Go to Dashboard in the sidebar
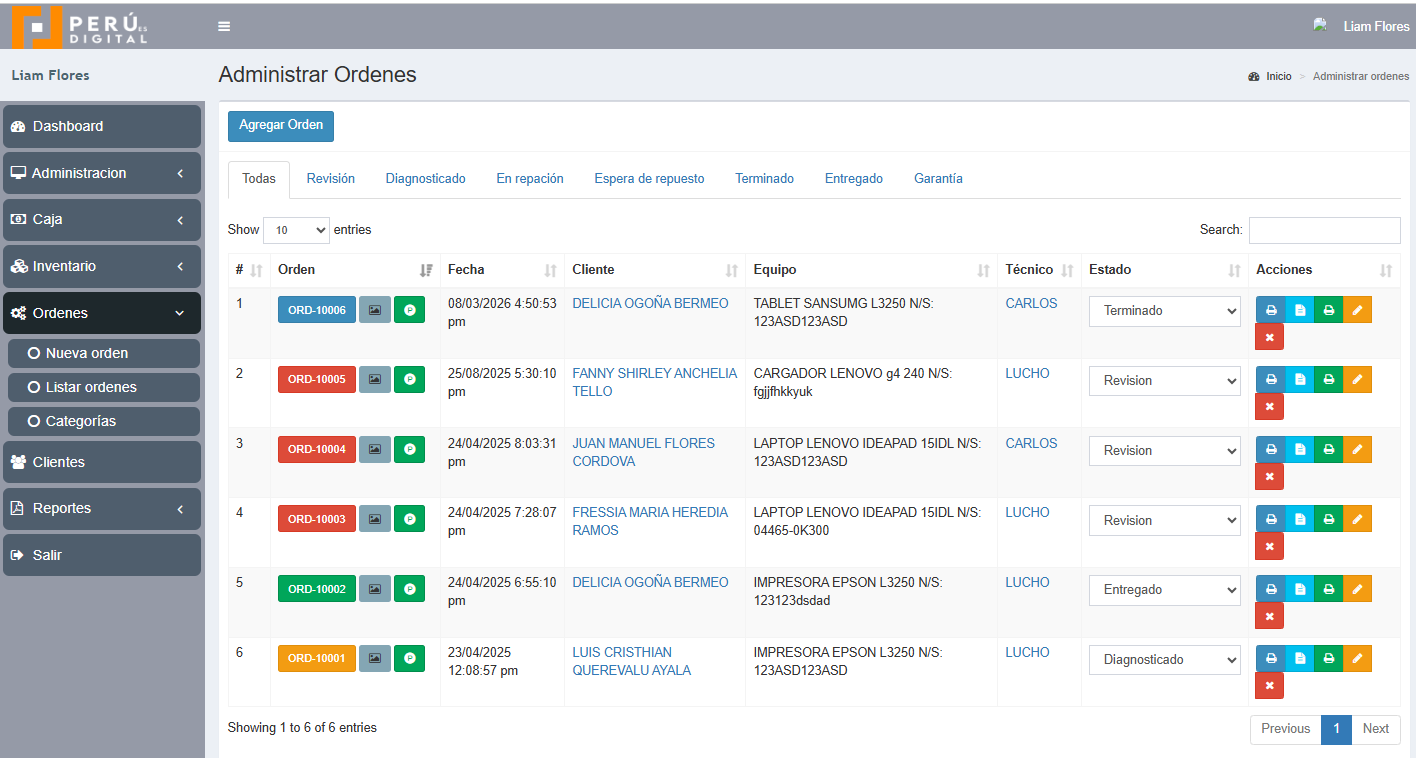The image size is (1416, 758). click(x=102, y=126)
